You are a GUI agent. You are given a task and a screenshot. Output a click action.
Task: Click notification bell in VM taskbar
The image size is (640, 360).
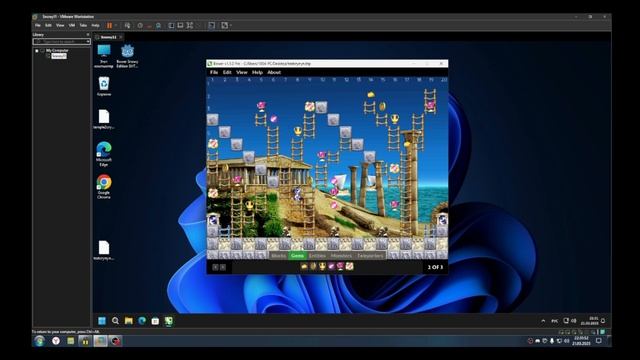pos(603,321)
